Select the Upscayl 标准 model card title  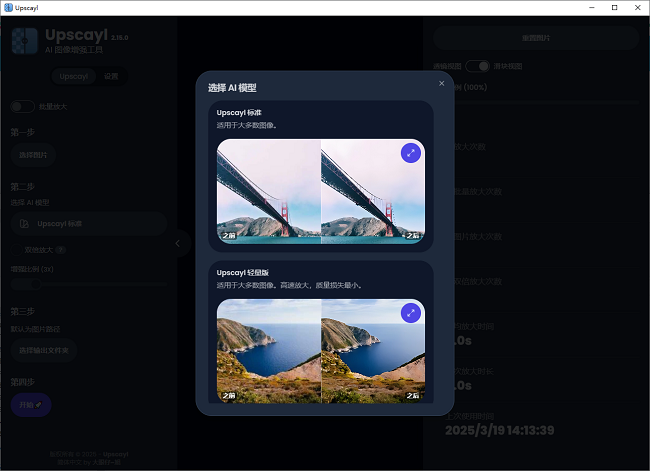(x=239, y=113)
